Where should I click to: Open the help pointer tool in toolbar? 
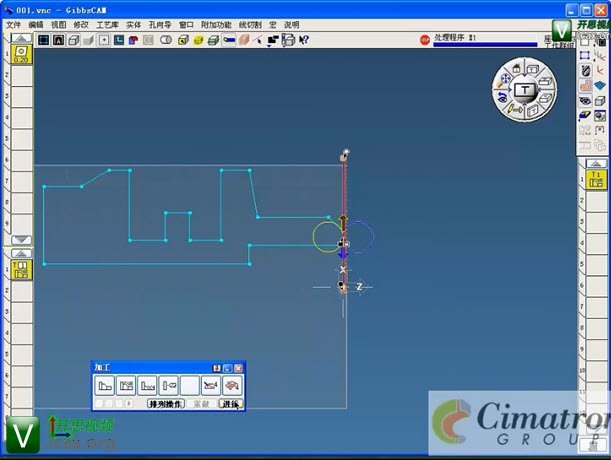click(x=303, y=41)
